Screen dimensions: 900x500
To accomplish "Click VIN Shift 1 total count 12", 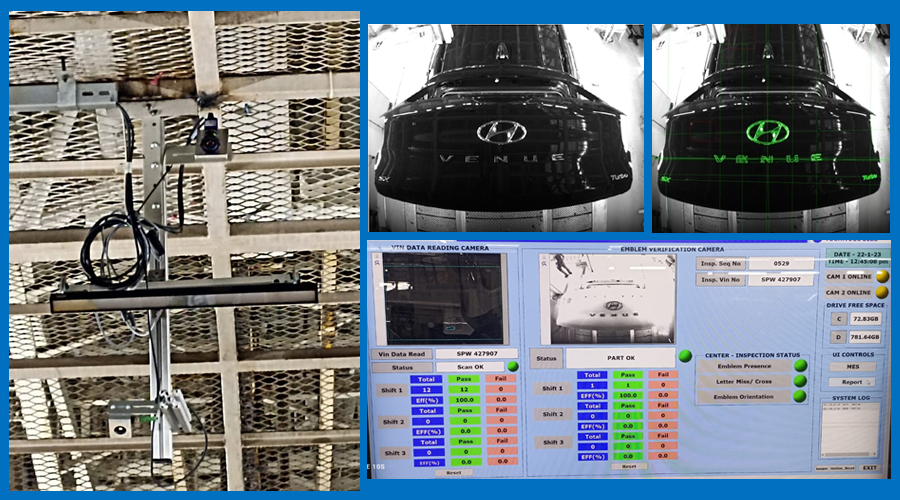I will [426, 390].
